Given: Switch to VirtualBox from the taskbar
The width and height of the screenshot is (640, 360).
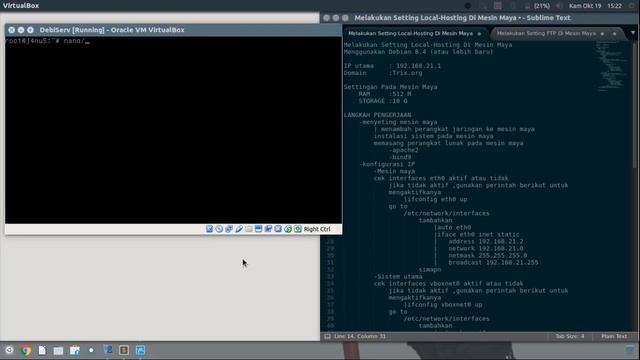Looking at the screenshot, I should (x=108, y=350).
